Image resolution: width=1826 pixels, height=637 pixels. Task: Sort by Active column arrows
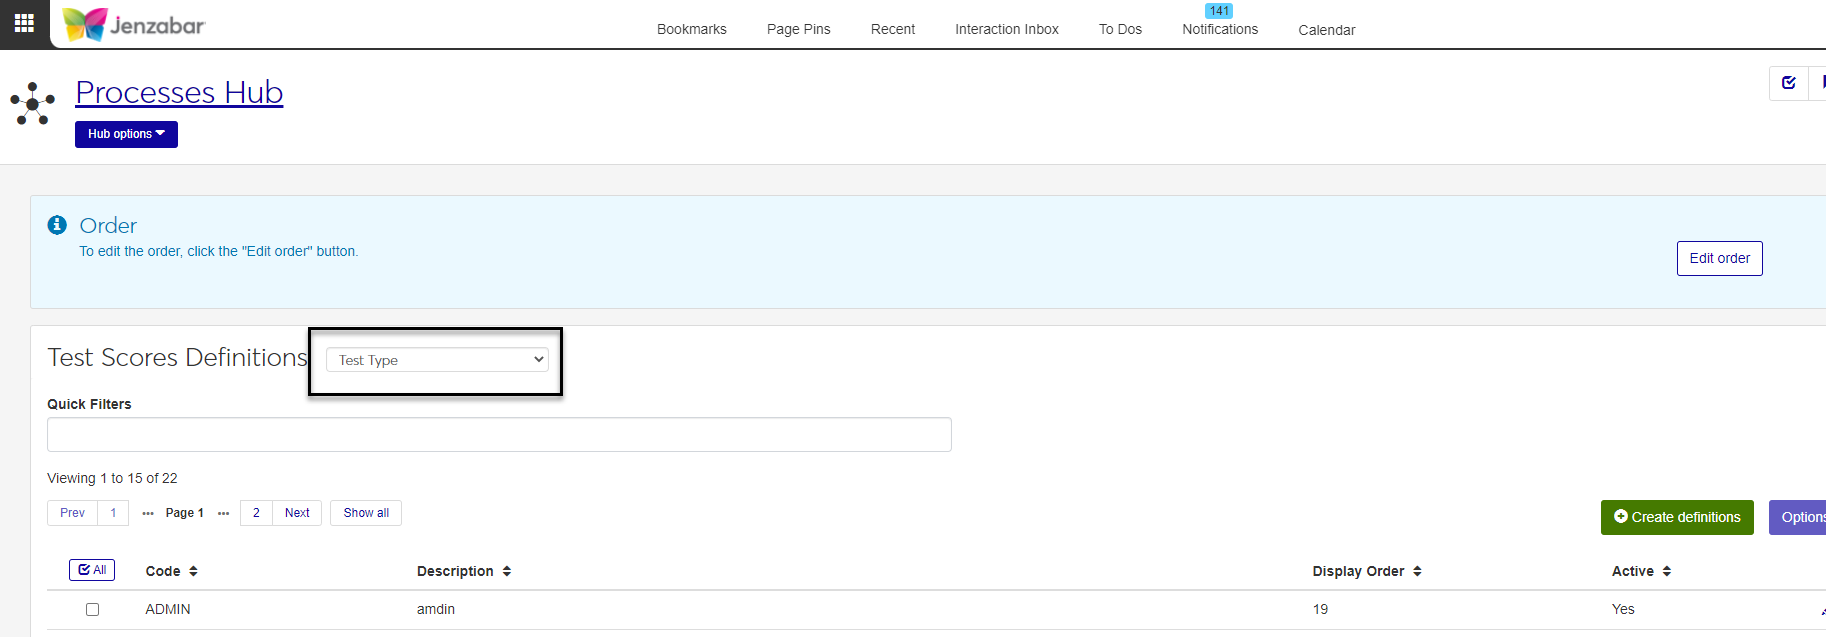[x=1667, y=571]
